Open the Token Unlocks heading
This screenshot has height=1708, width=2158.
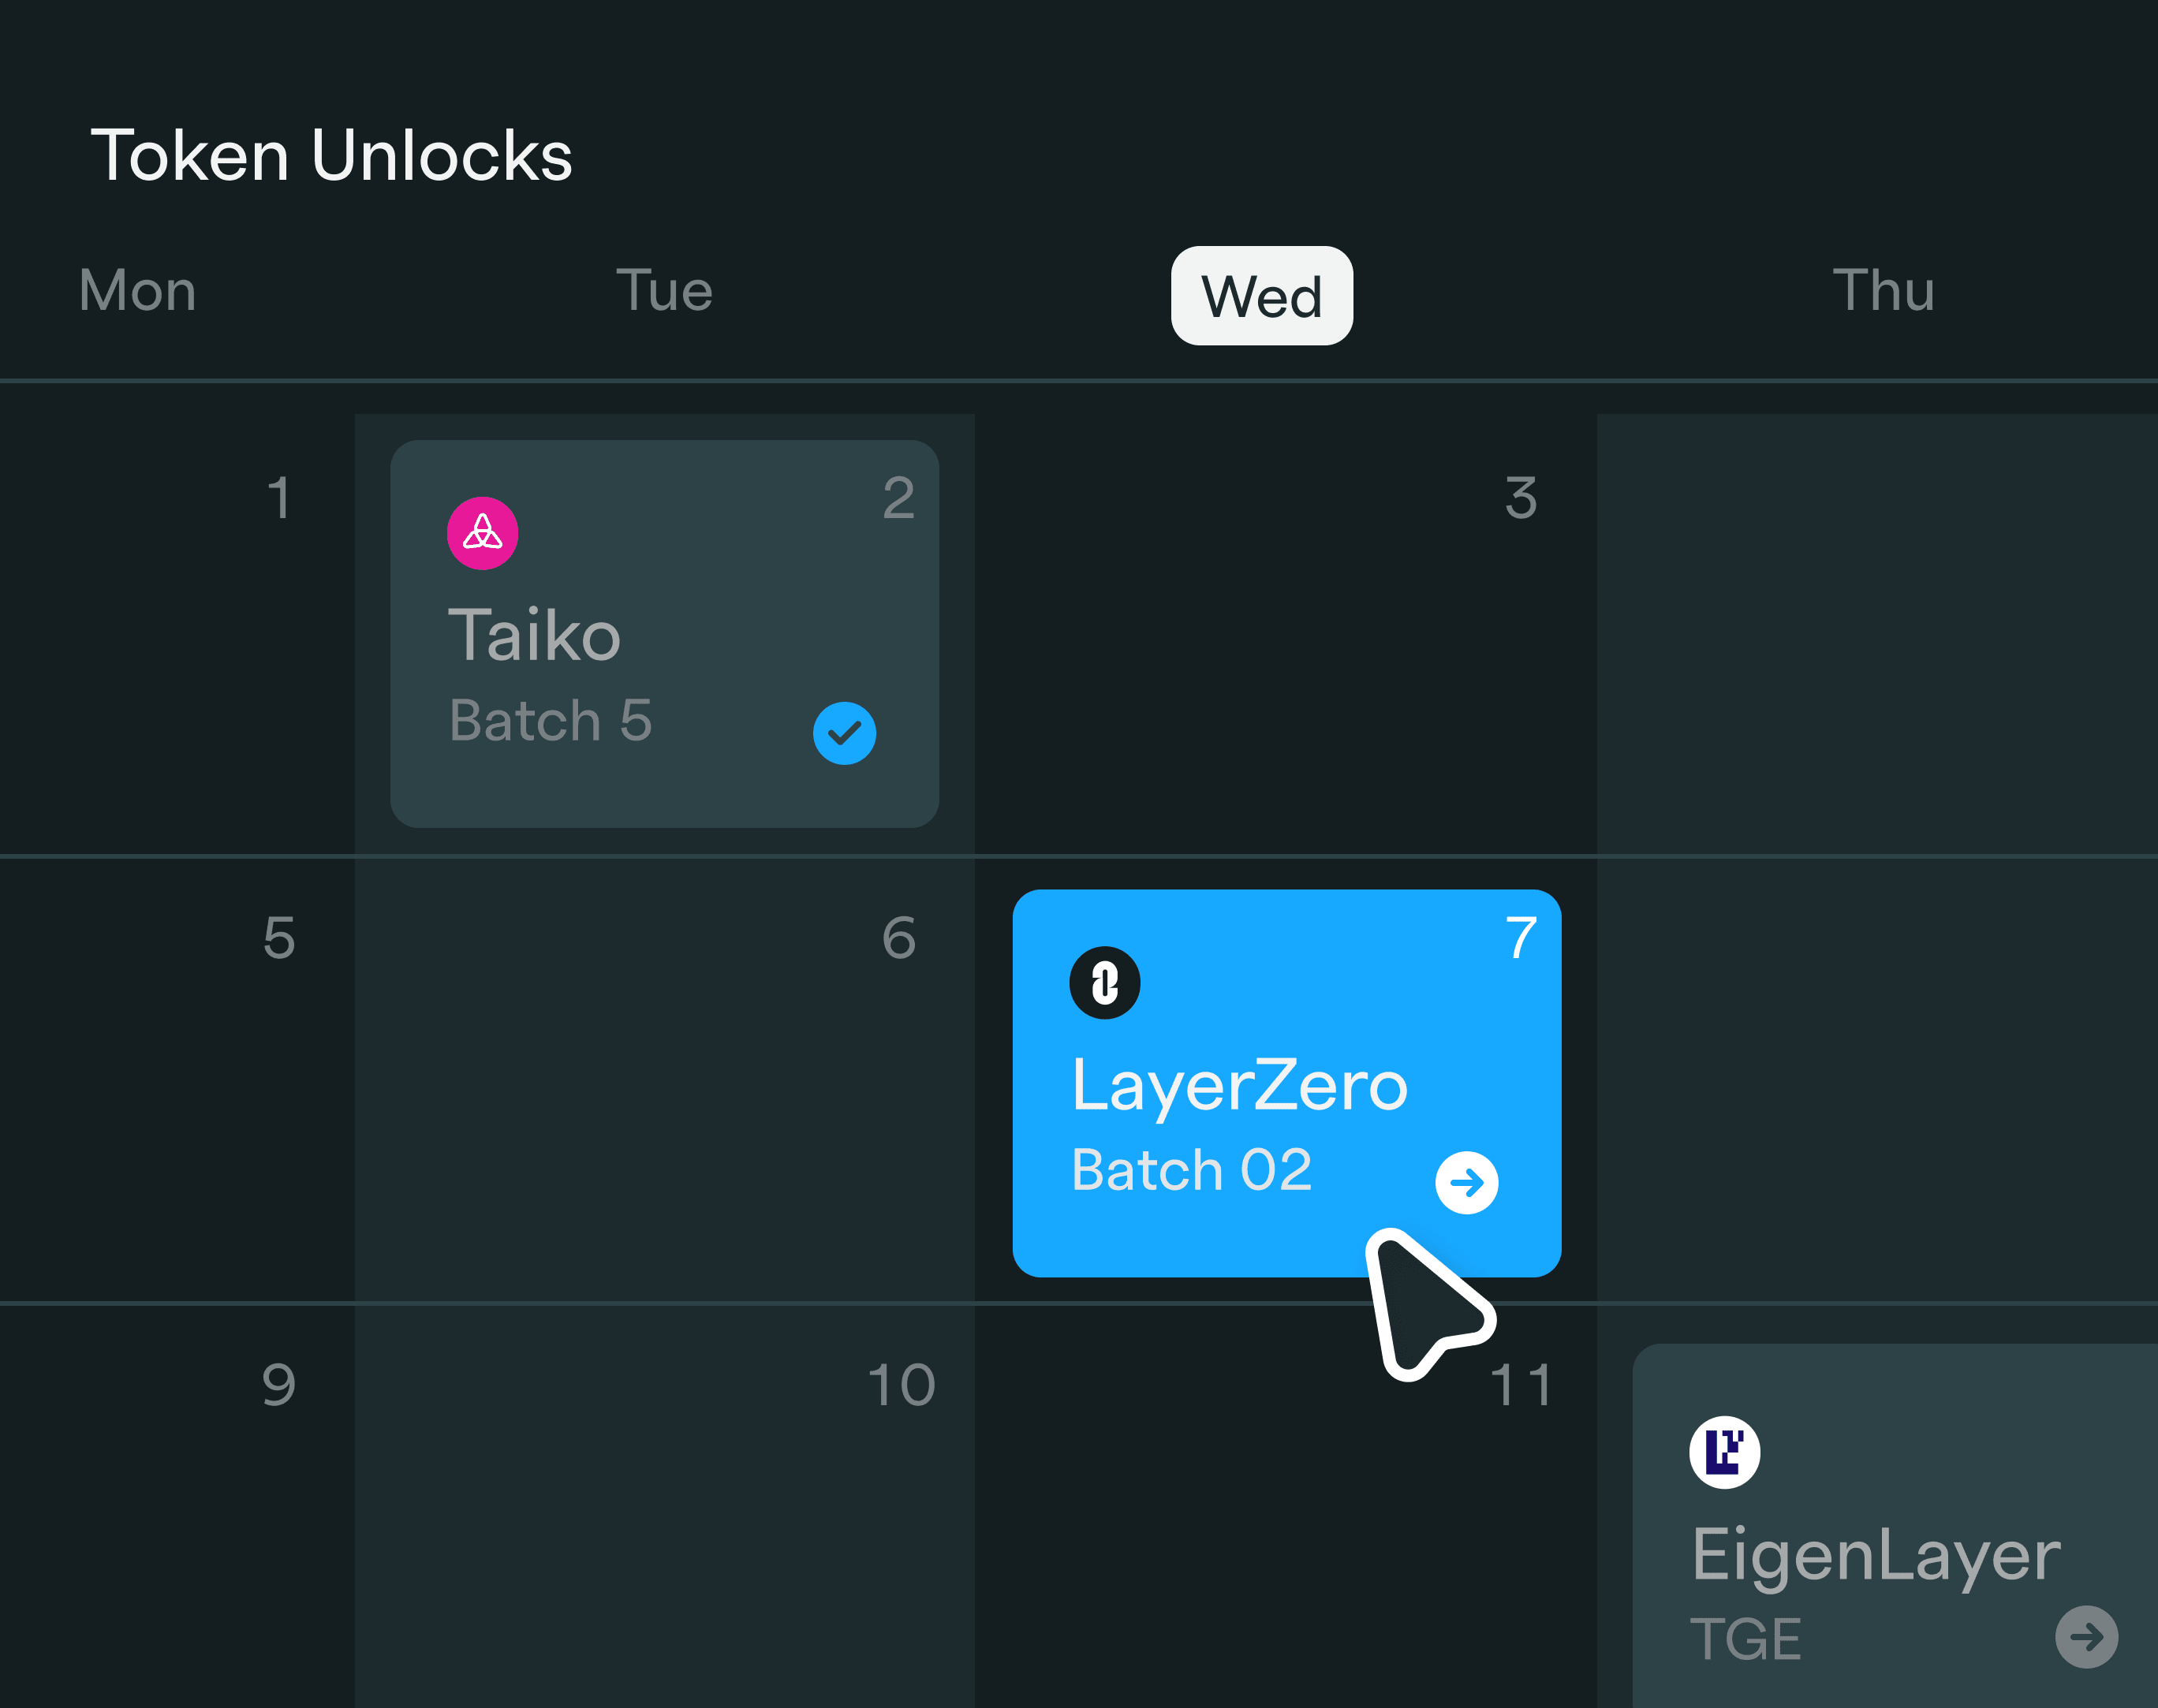coord(333,155)
